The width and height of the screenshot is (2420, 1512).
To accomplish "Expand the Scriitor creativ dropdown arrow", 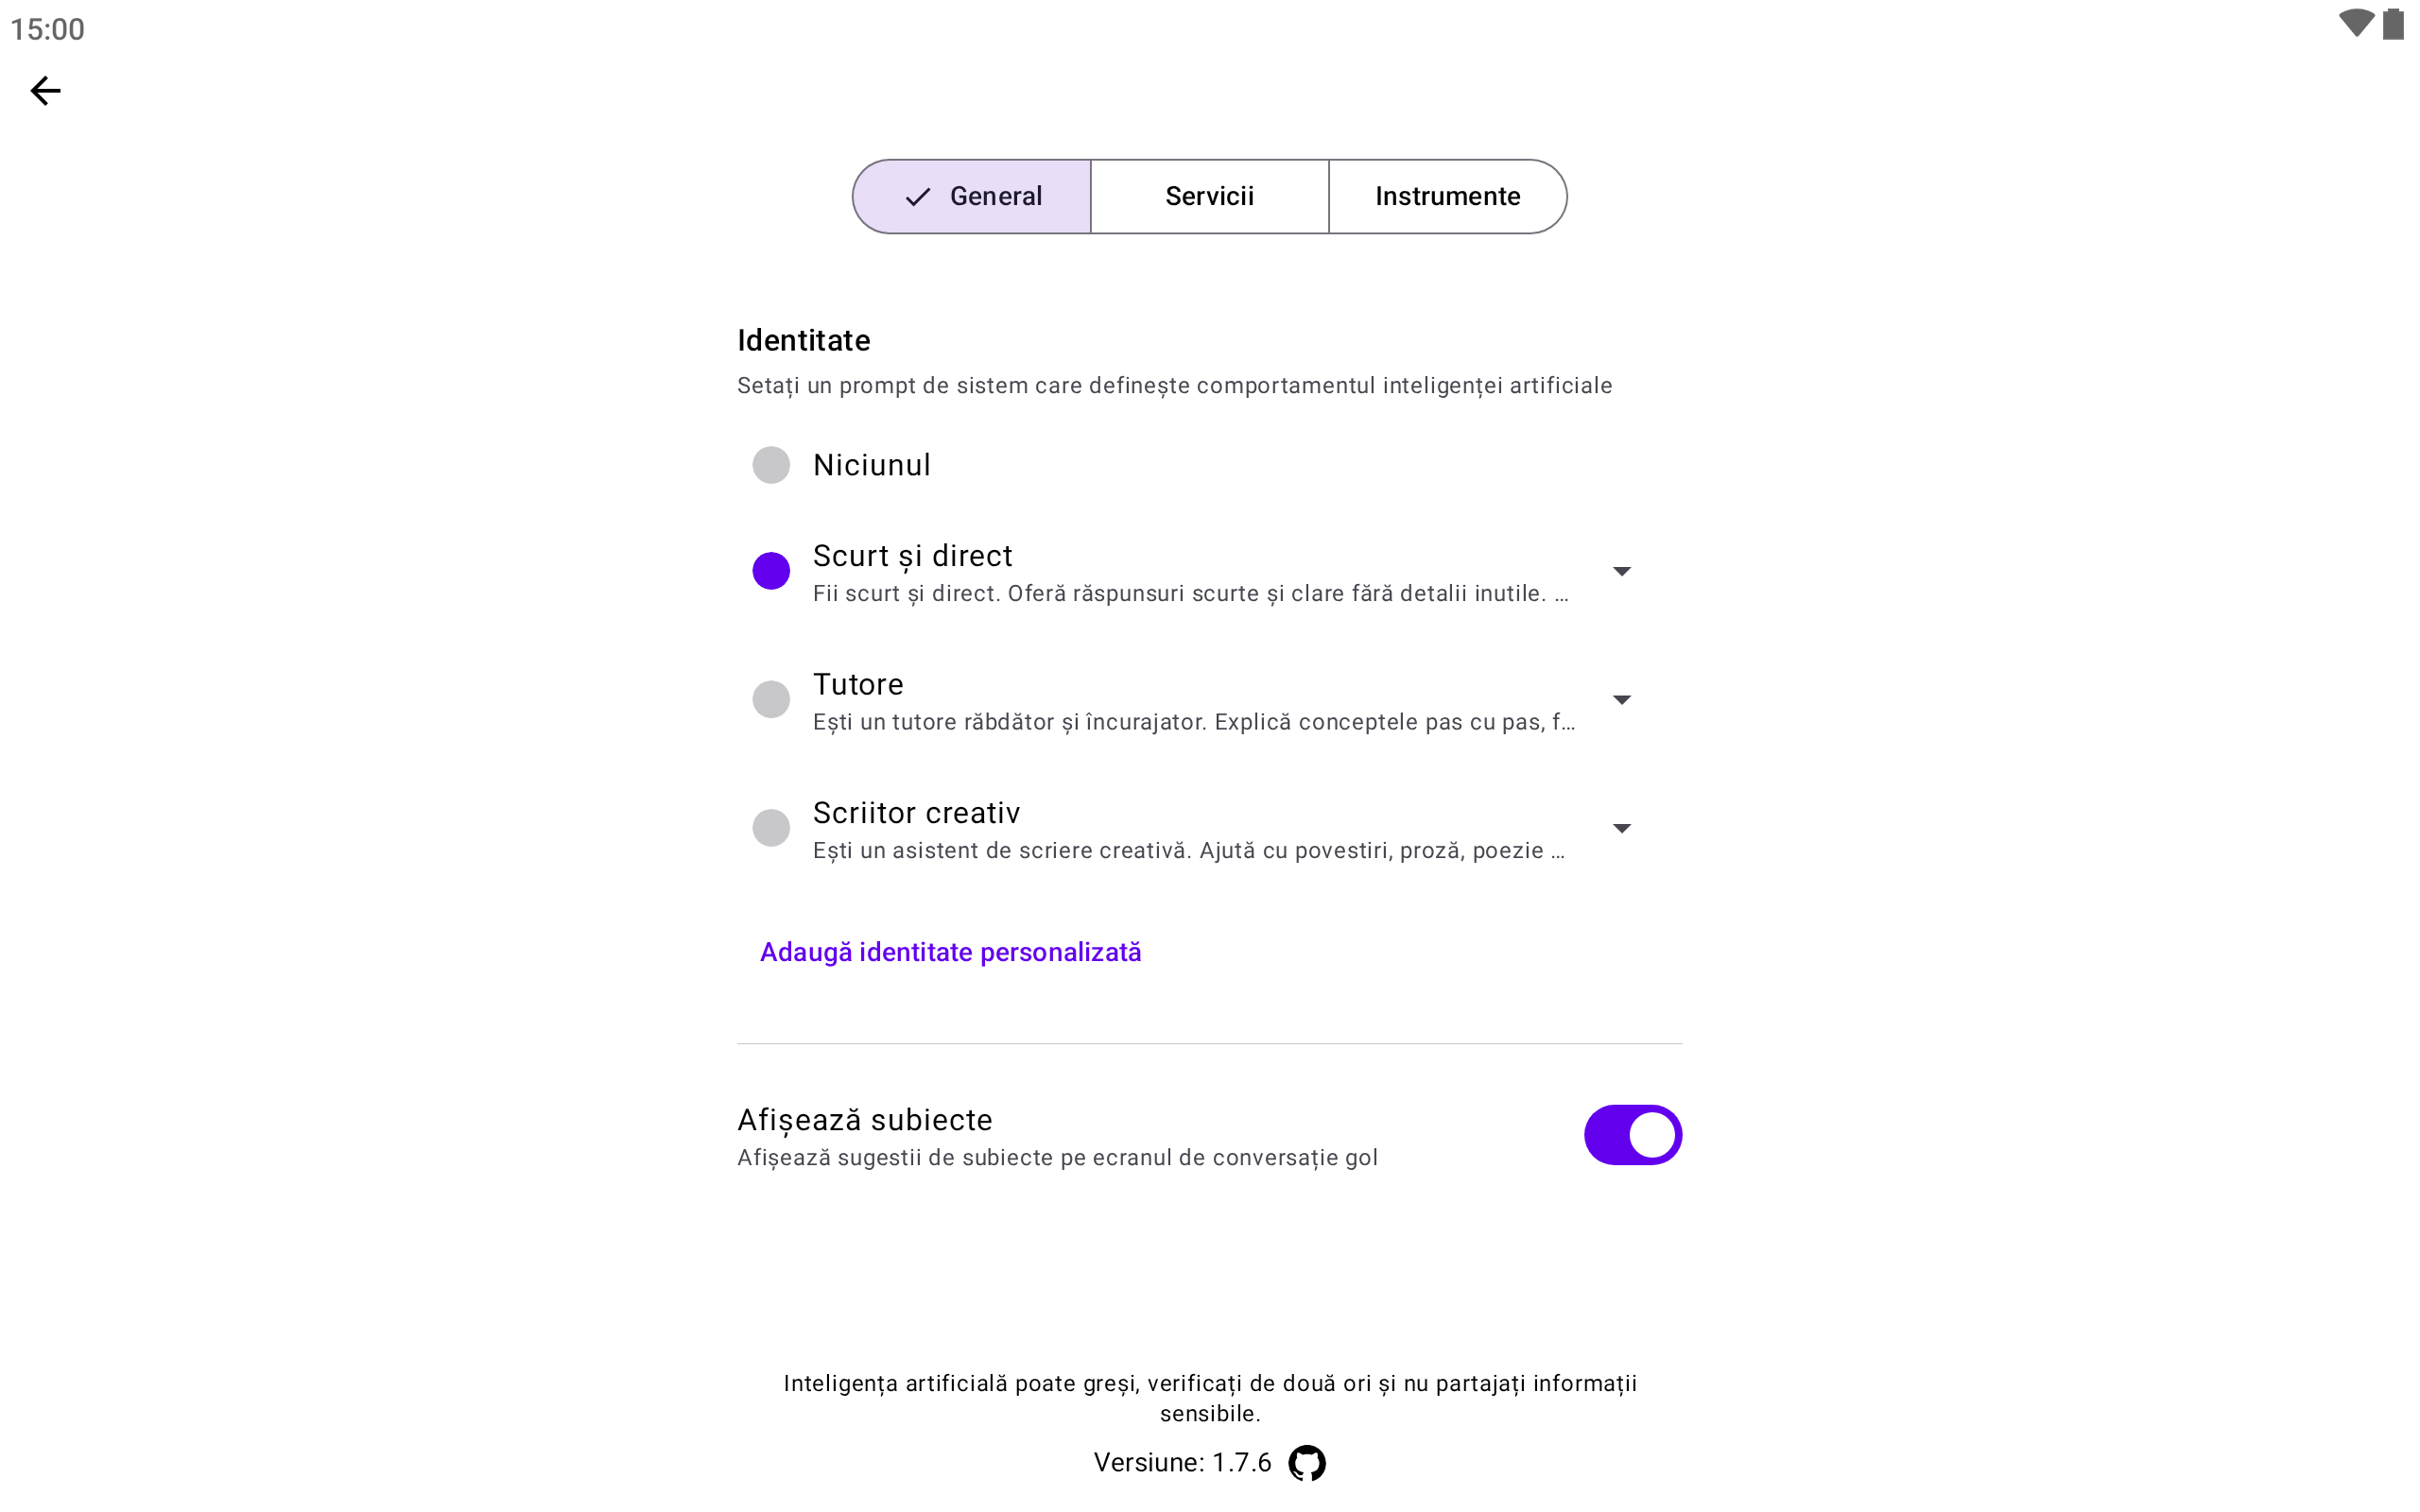I will point(1621,828).
